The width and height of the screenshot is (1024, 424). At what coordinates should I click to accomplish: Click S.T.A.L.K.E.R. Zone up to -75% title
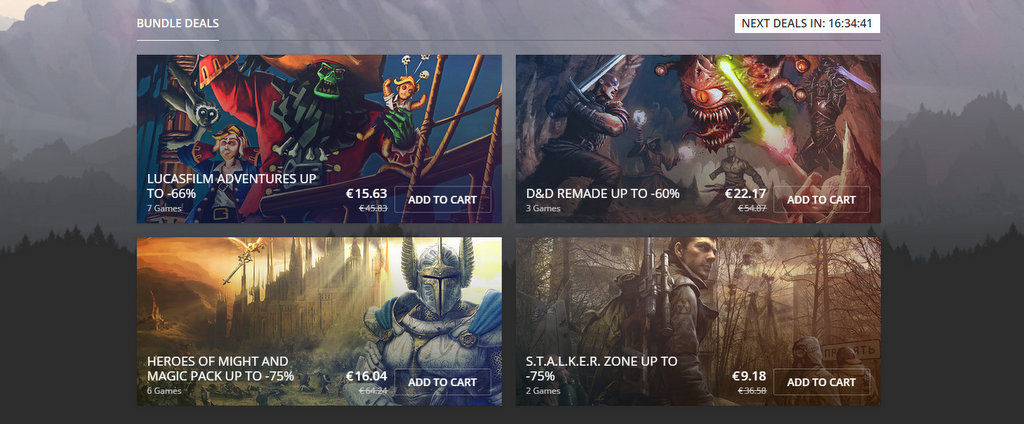point(601,368)
